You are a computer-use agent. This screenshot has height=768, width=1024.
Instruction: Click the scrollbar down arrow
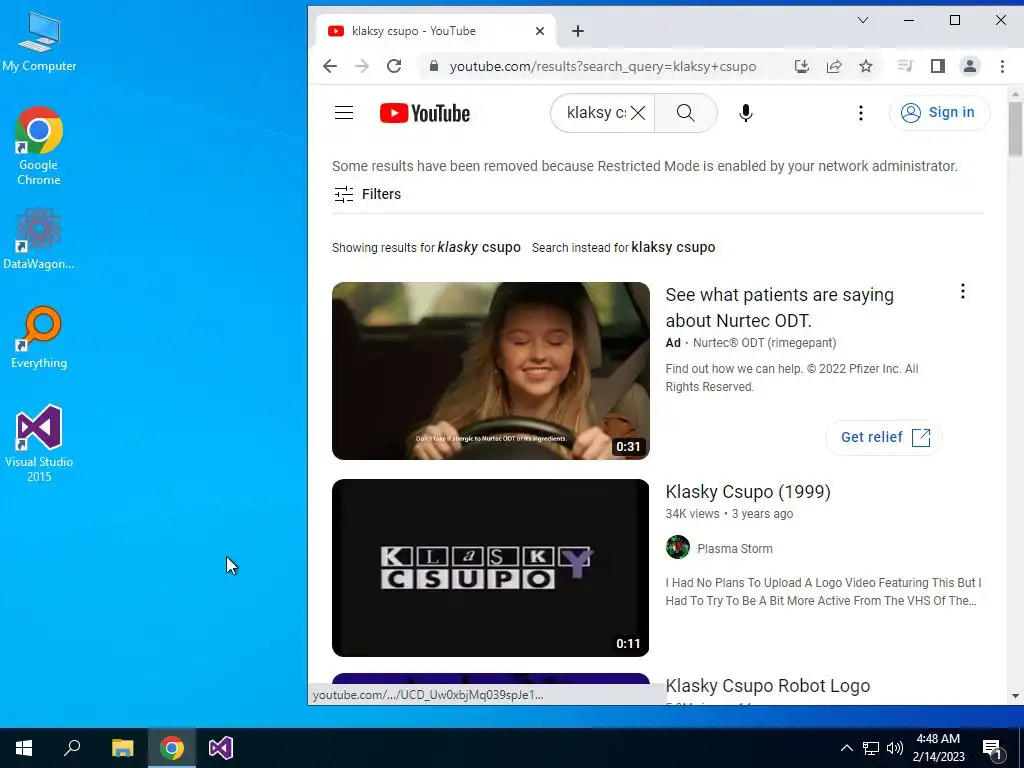[x=1015, y=696]
